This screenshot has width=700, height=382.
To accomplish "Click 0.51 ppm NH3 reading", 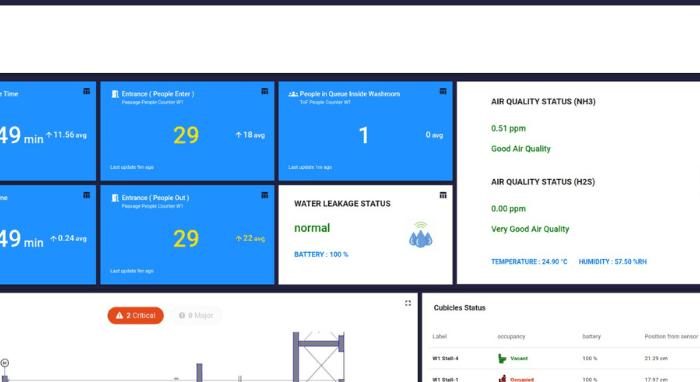I will tap(508, 129).
